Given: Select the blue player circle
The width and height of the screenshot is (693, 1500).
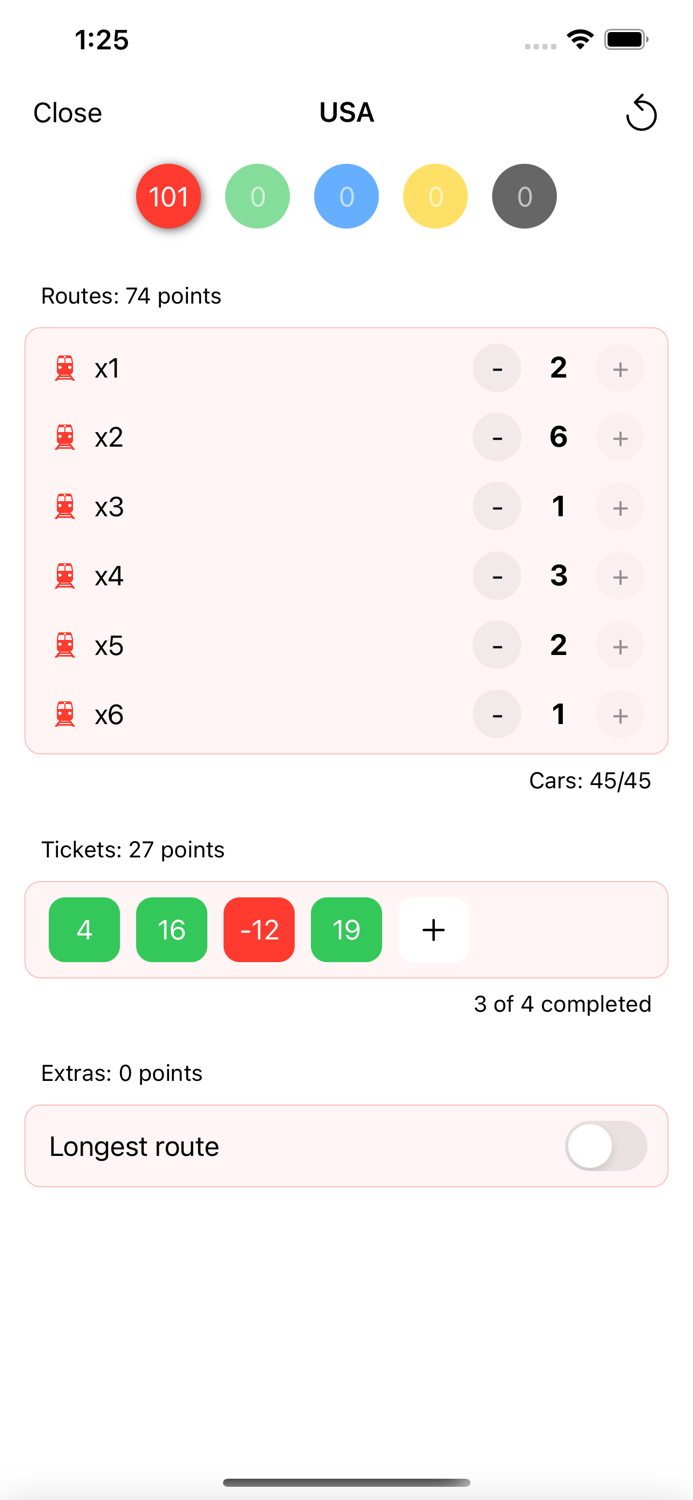Looking at the screenshot, I should 346,196.
